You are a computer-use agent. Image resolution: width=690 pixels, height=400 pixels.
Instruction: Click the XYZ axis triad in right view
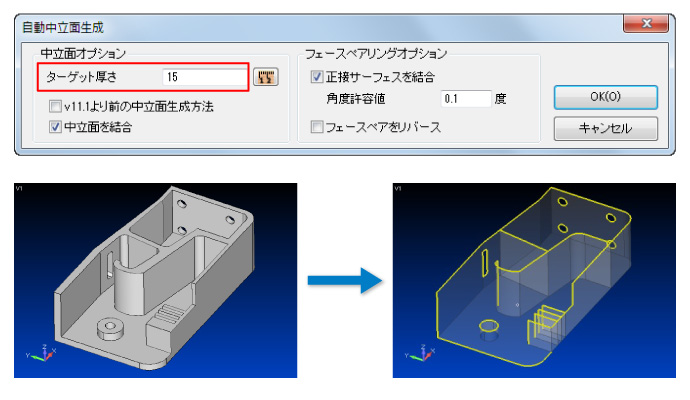[x=419, y=352]
